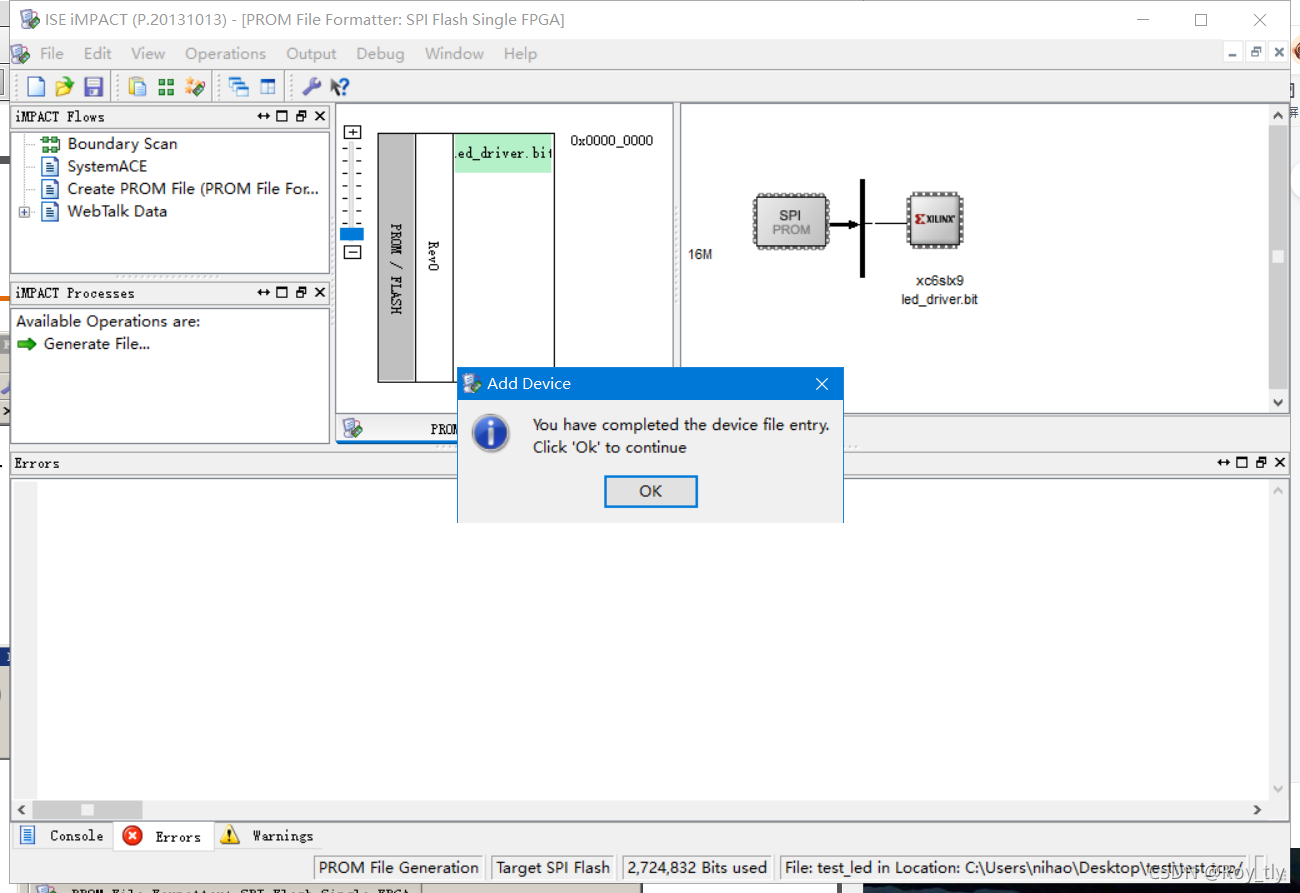Open the Window menu
The image size is (1300, 893).
454,54
